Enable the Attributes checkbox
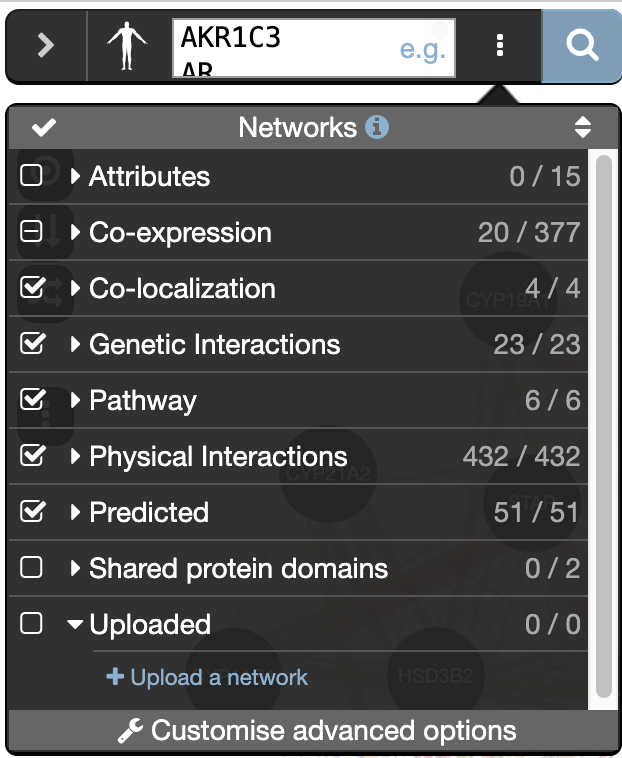Viewport: 622px width, 758px height. 32,177
